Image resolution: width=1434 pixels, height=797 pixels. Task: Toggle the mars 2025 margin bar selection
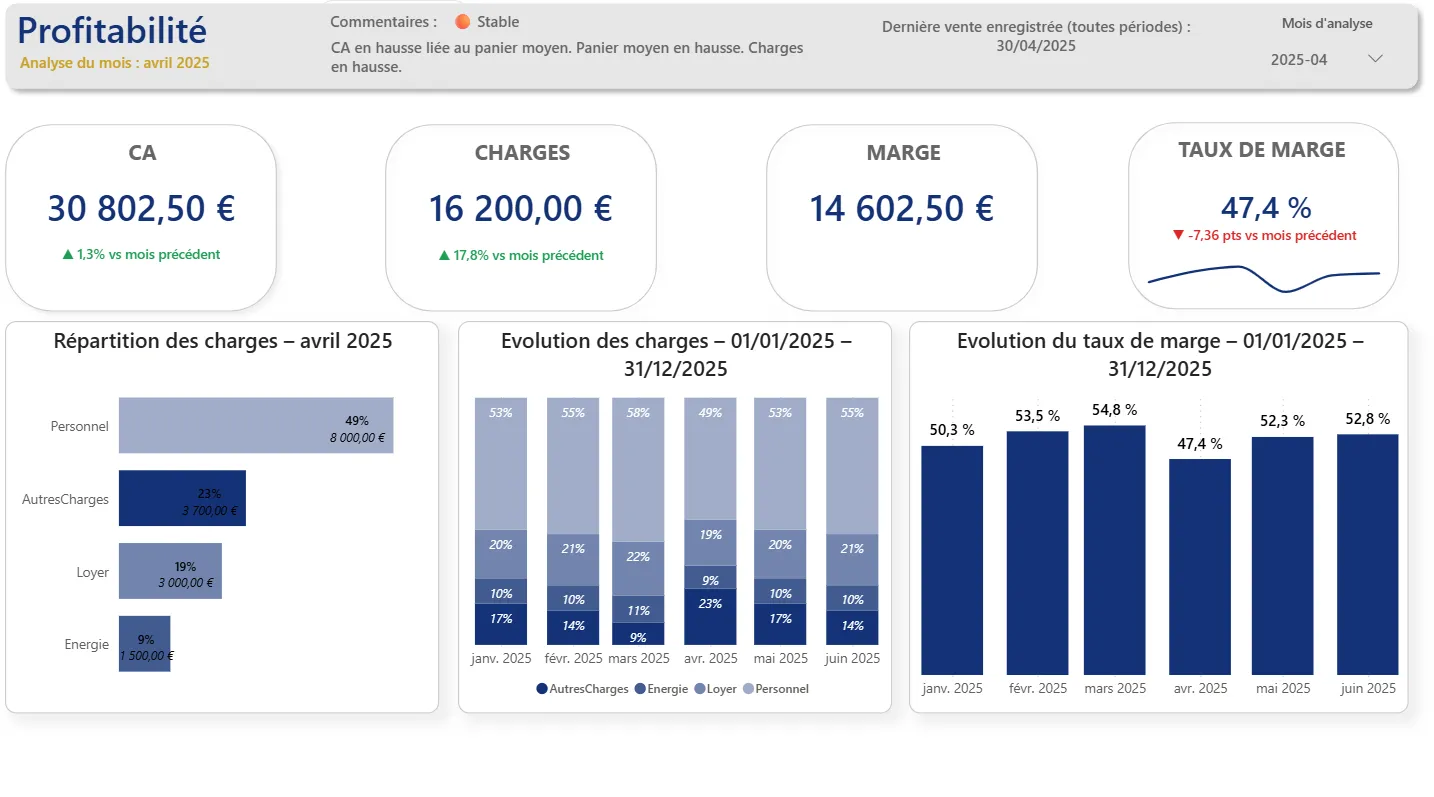1115,545
